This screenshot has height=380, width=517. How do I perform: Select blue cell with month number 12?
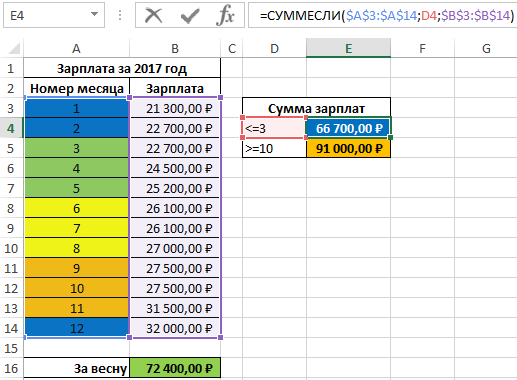pyautogui.click(x=77, y=328)
